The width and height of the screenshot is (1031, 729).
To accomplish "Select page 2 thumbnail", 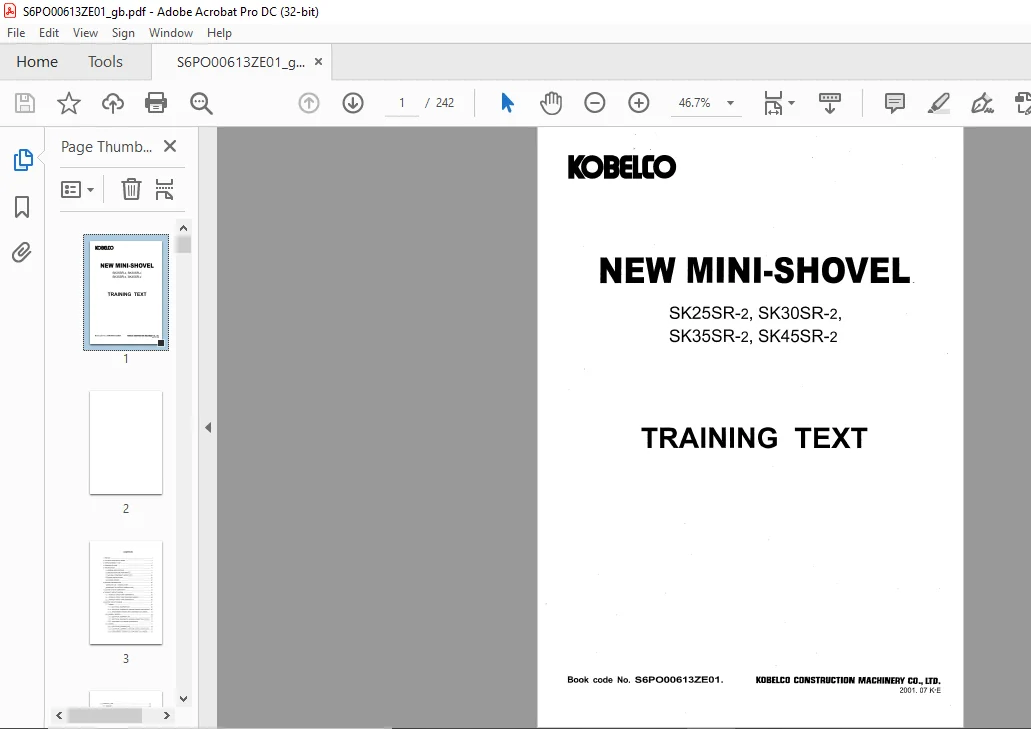I will (x=126, y=442).
